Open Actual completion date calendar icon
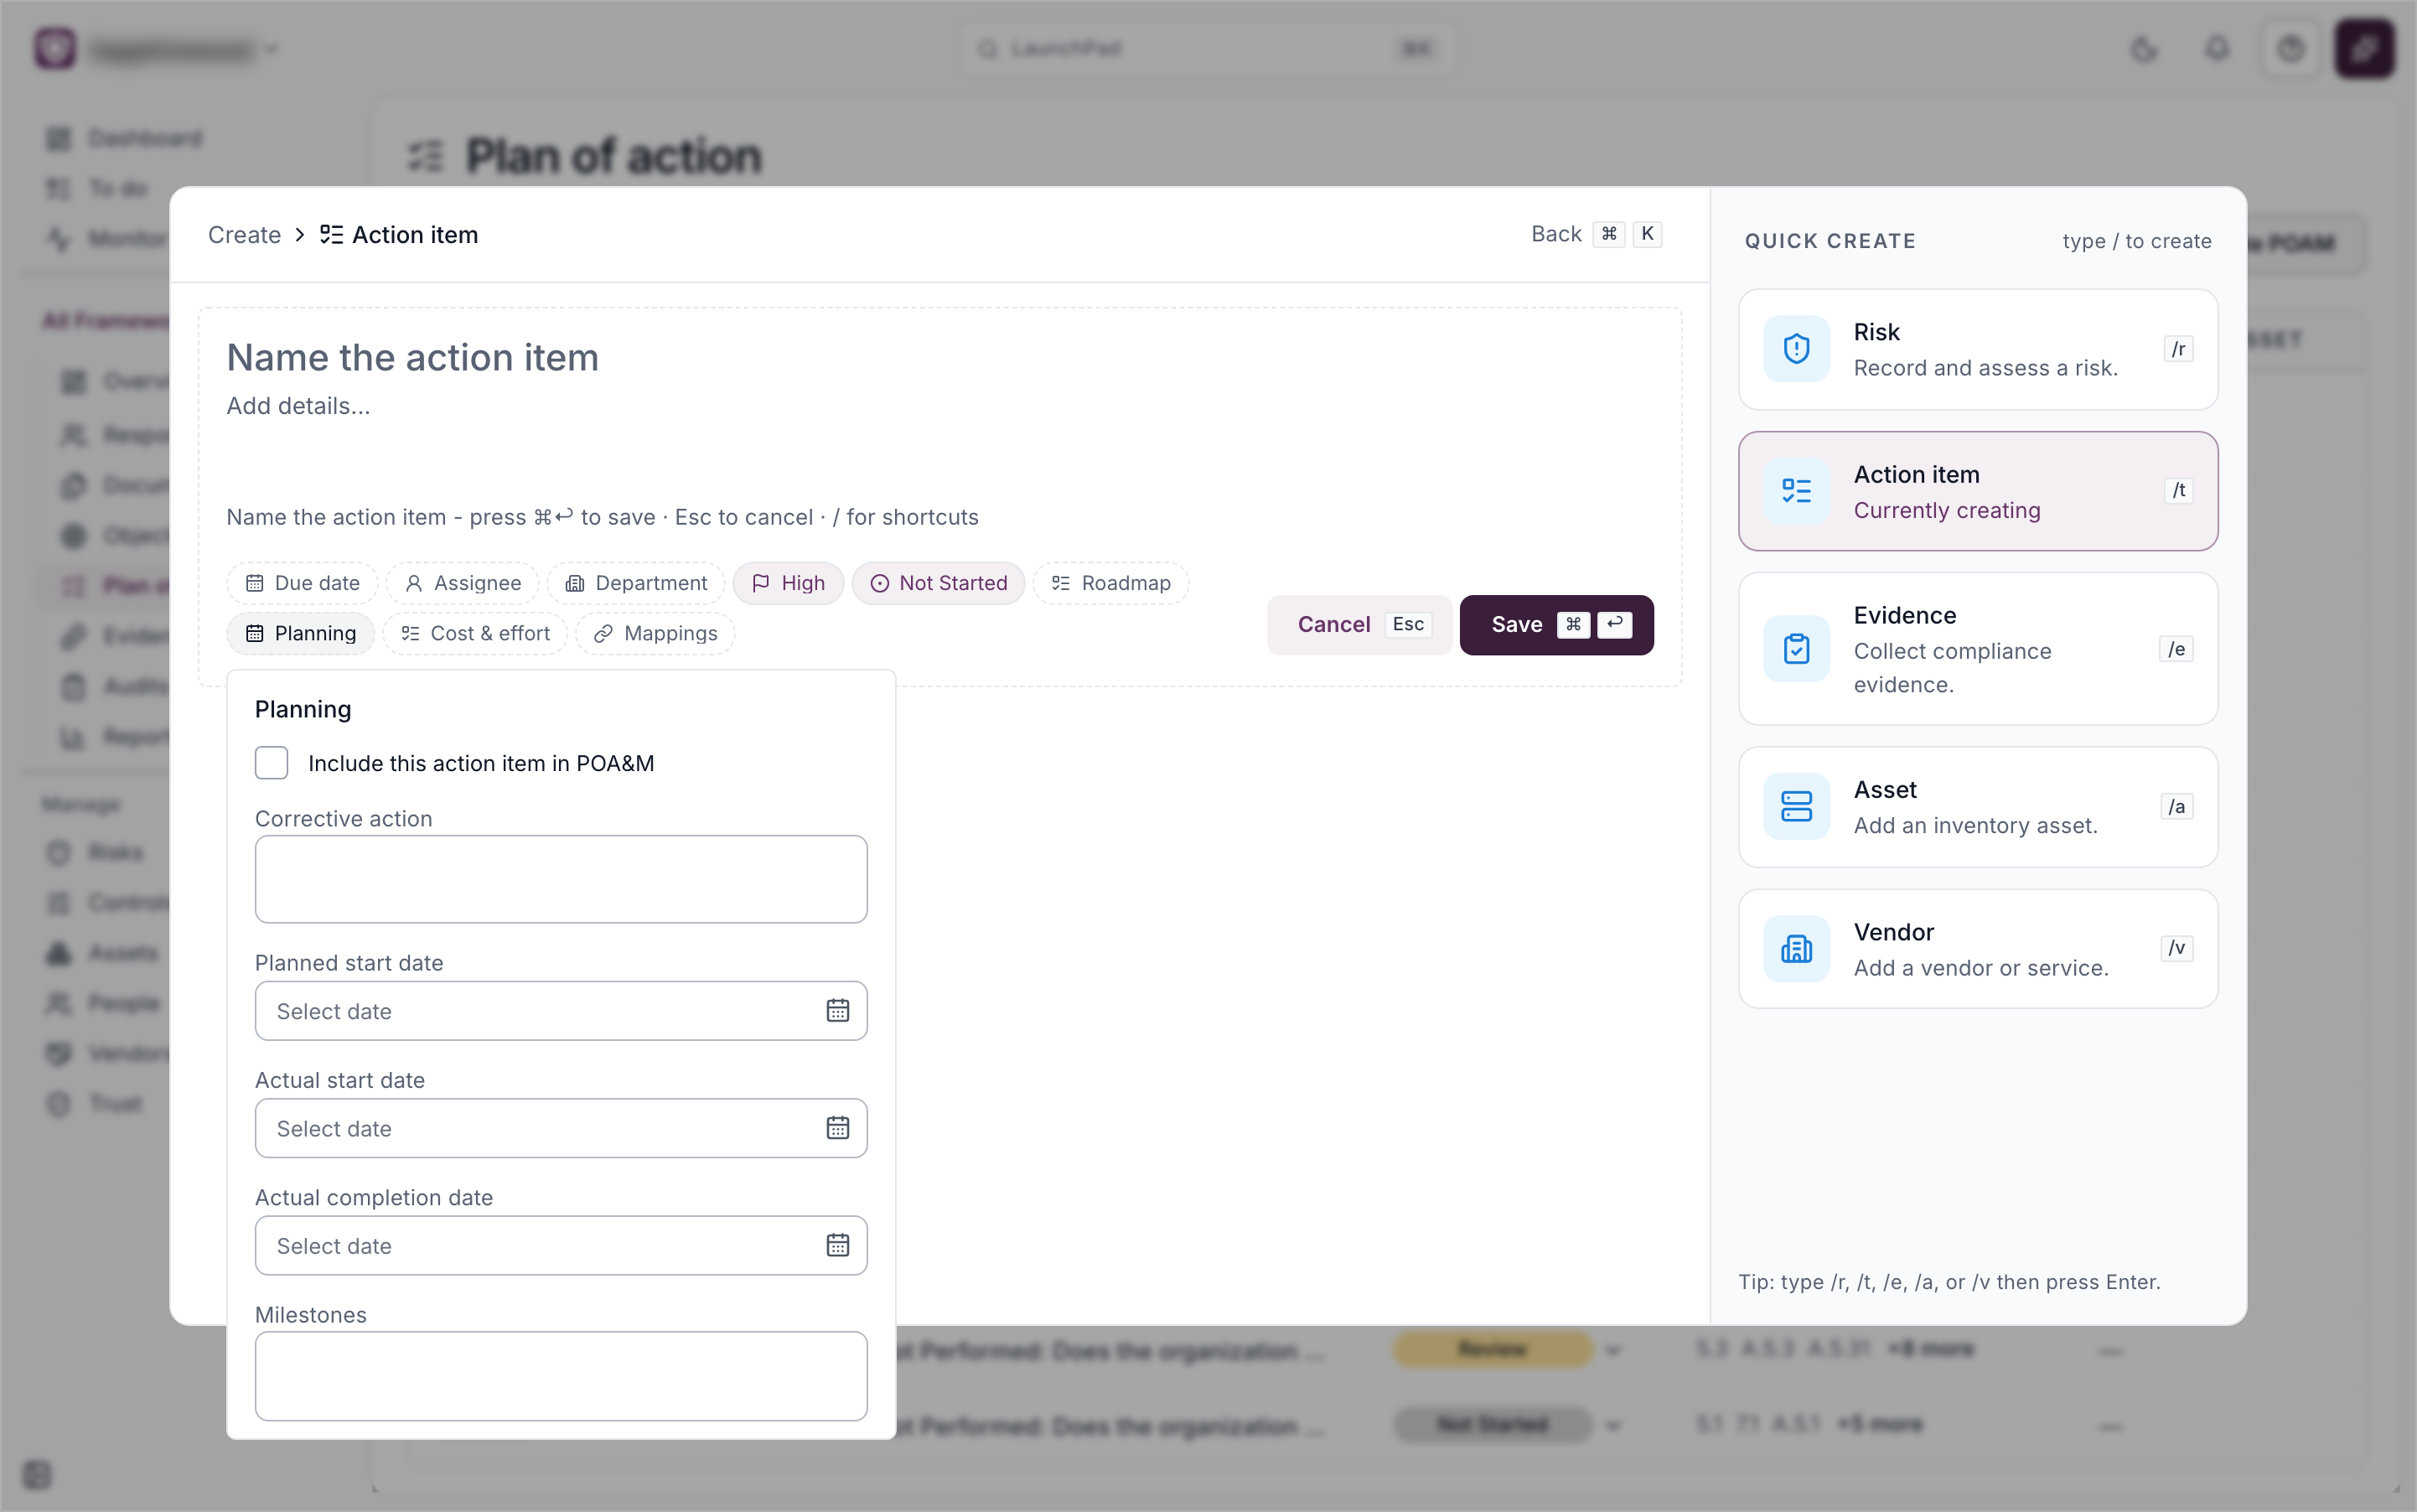This screenshot has height=1512, width=2417. pyautogui.click(x=838, y=1245)
